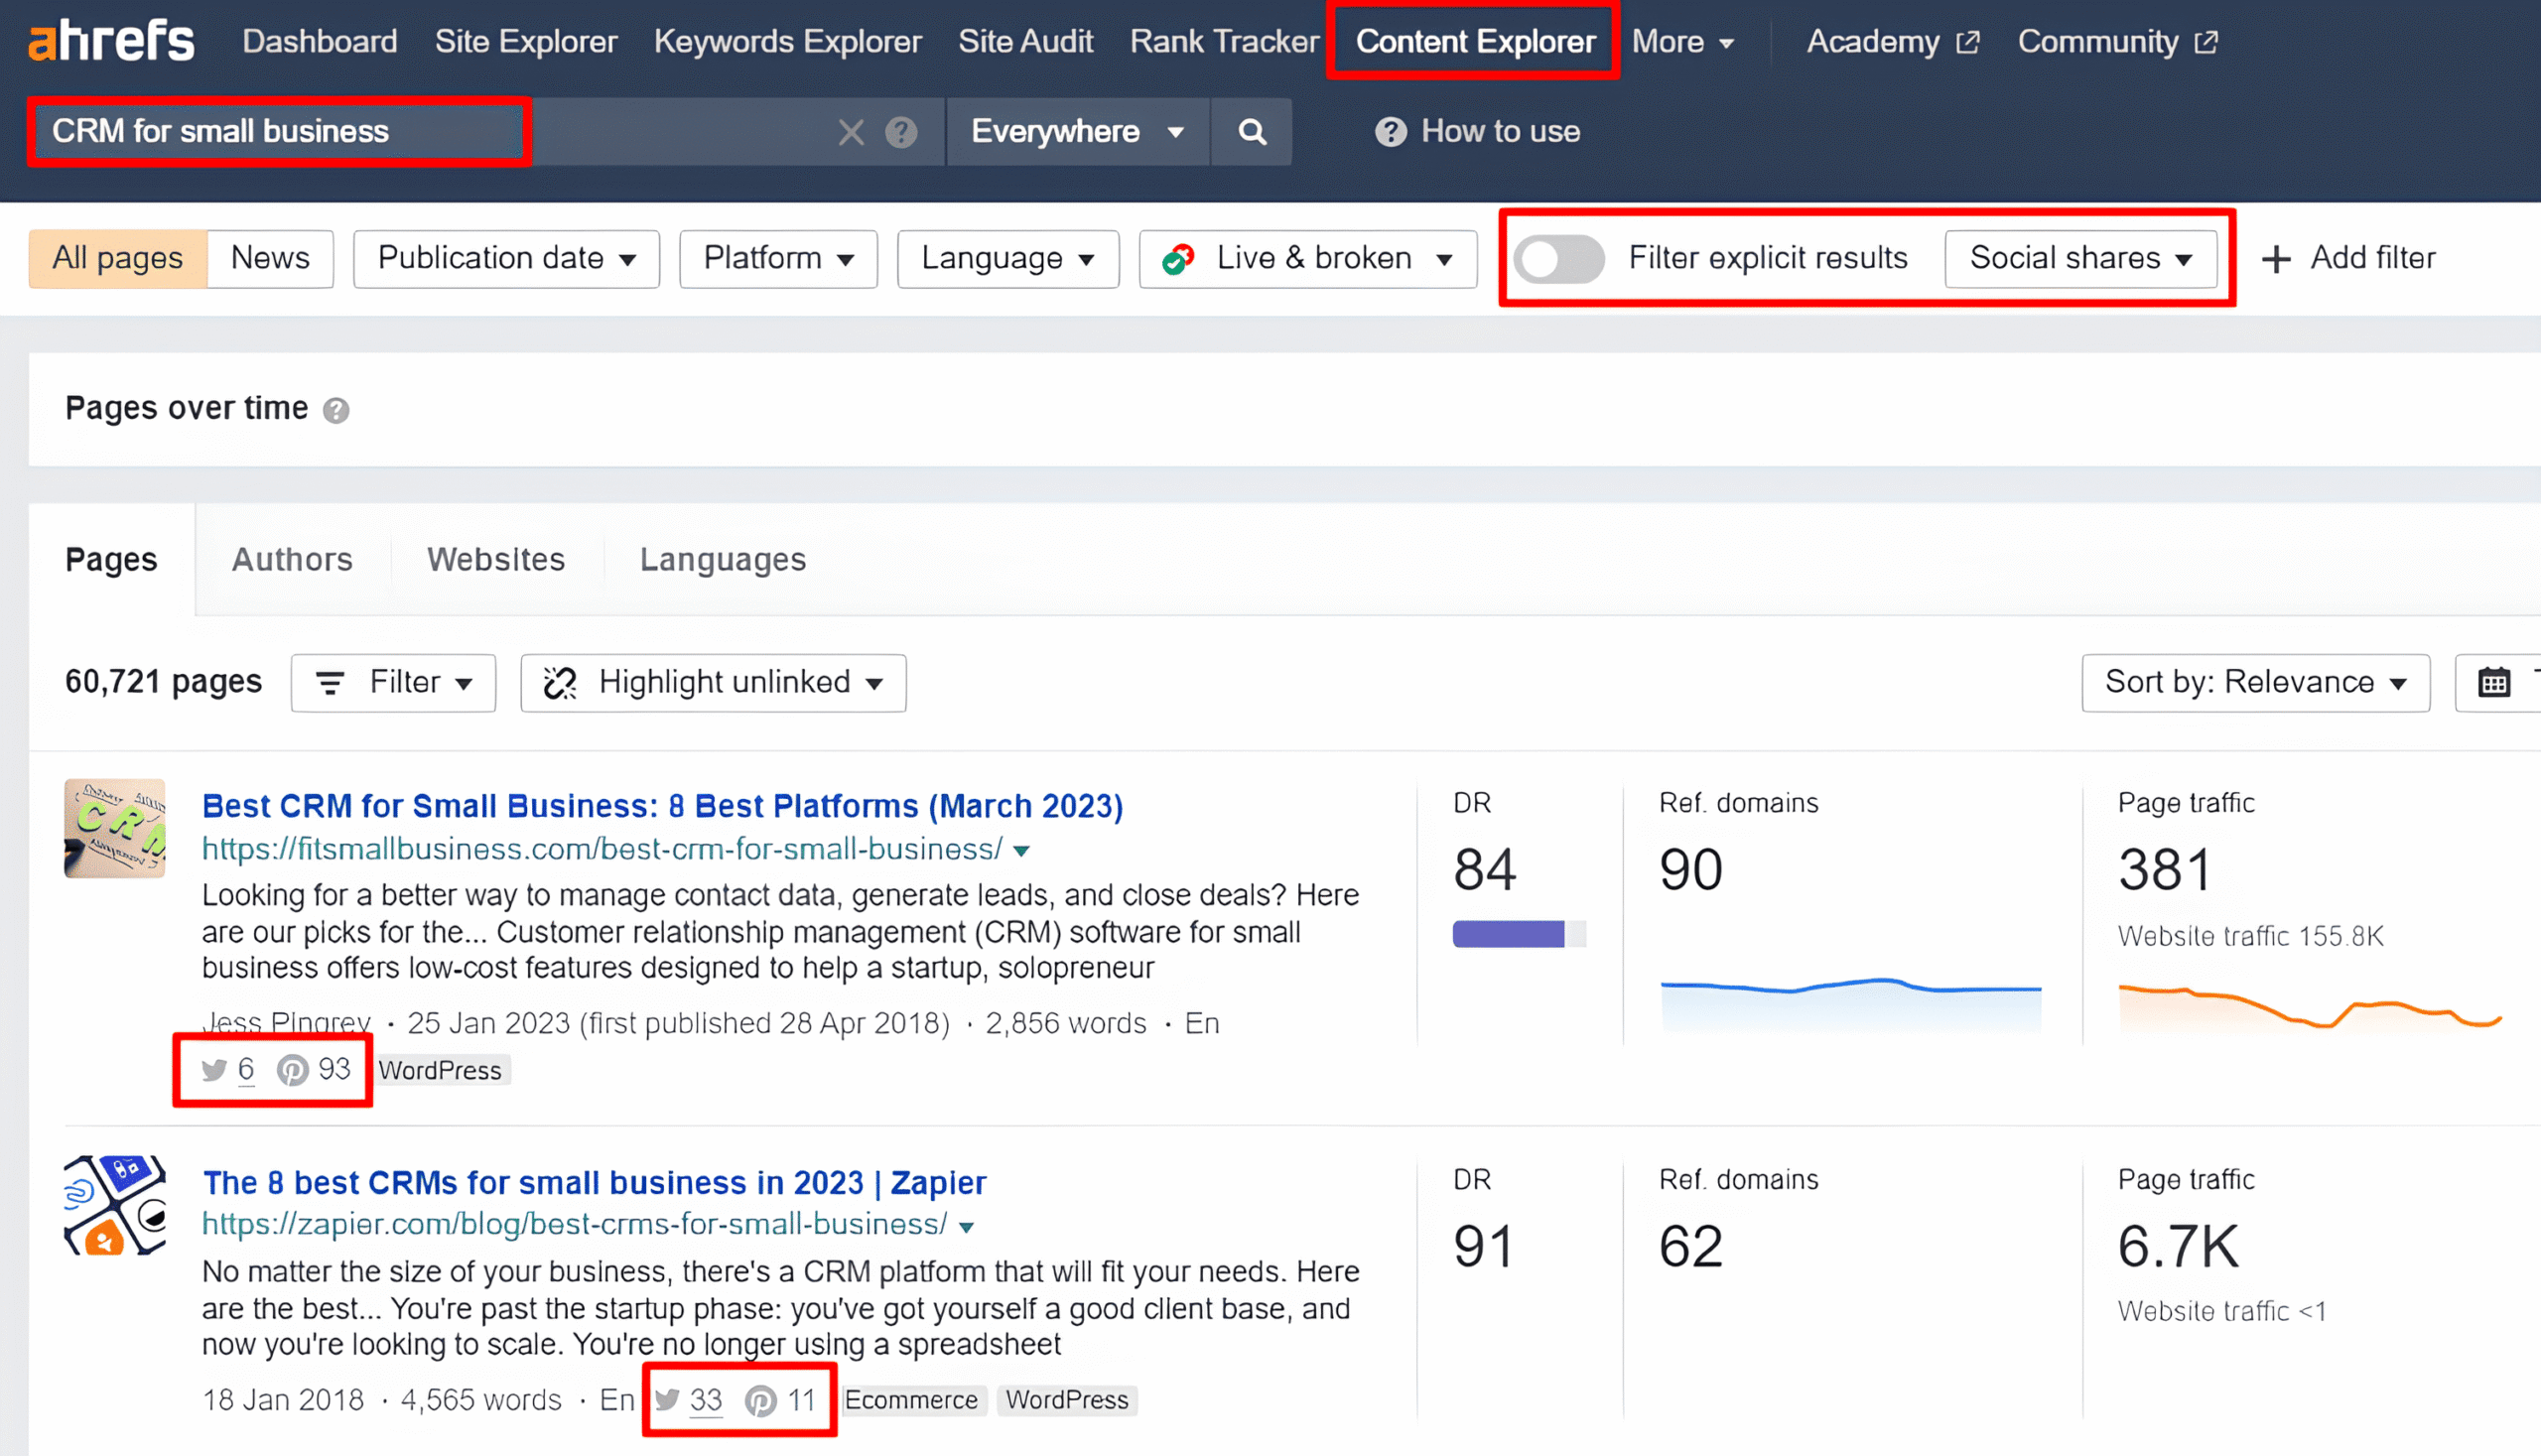The height and width of the screenshot is (1456, 2541).
Task: Click the Filter funnel lines icon
Action: tap(330, 683)
